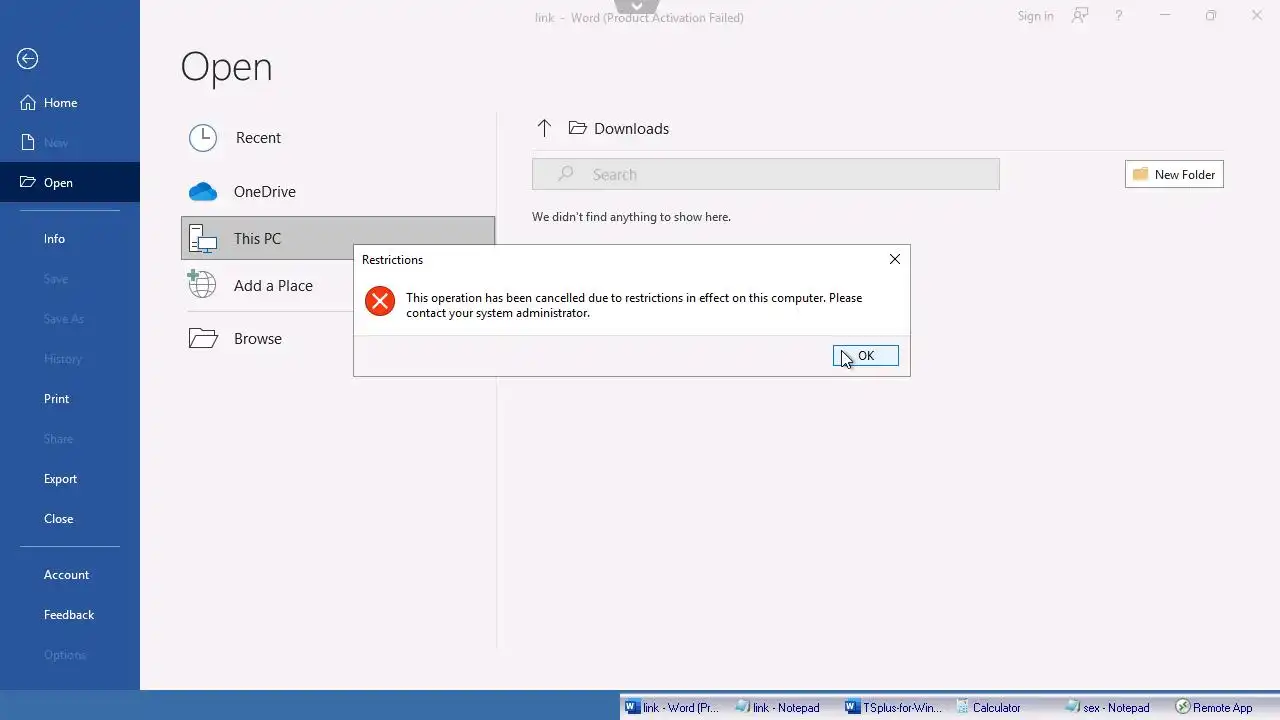Screen dimensions: 1280x720
Task: Select the This PC location
Action: tap(338, 238)
